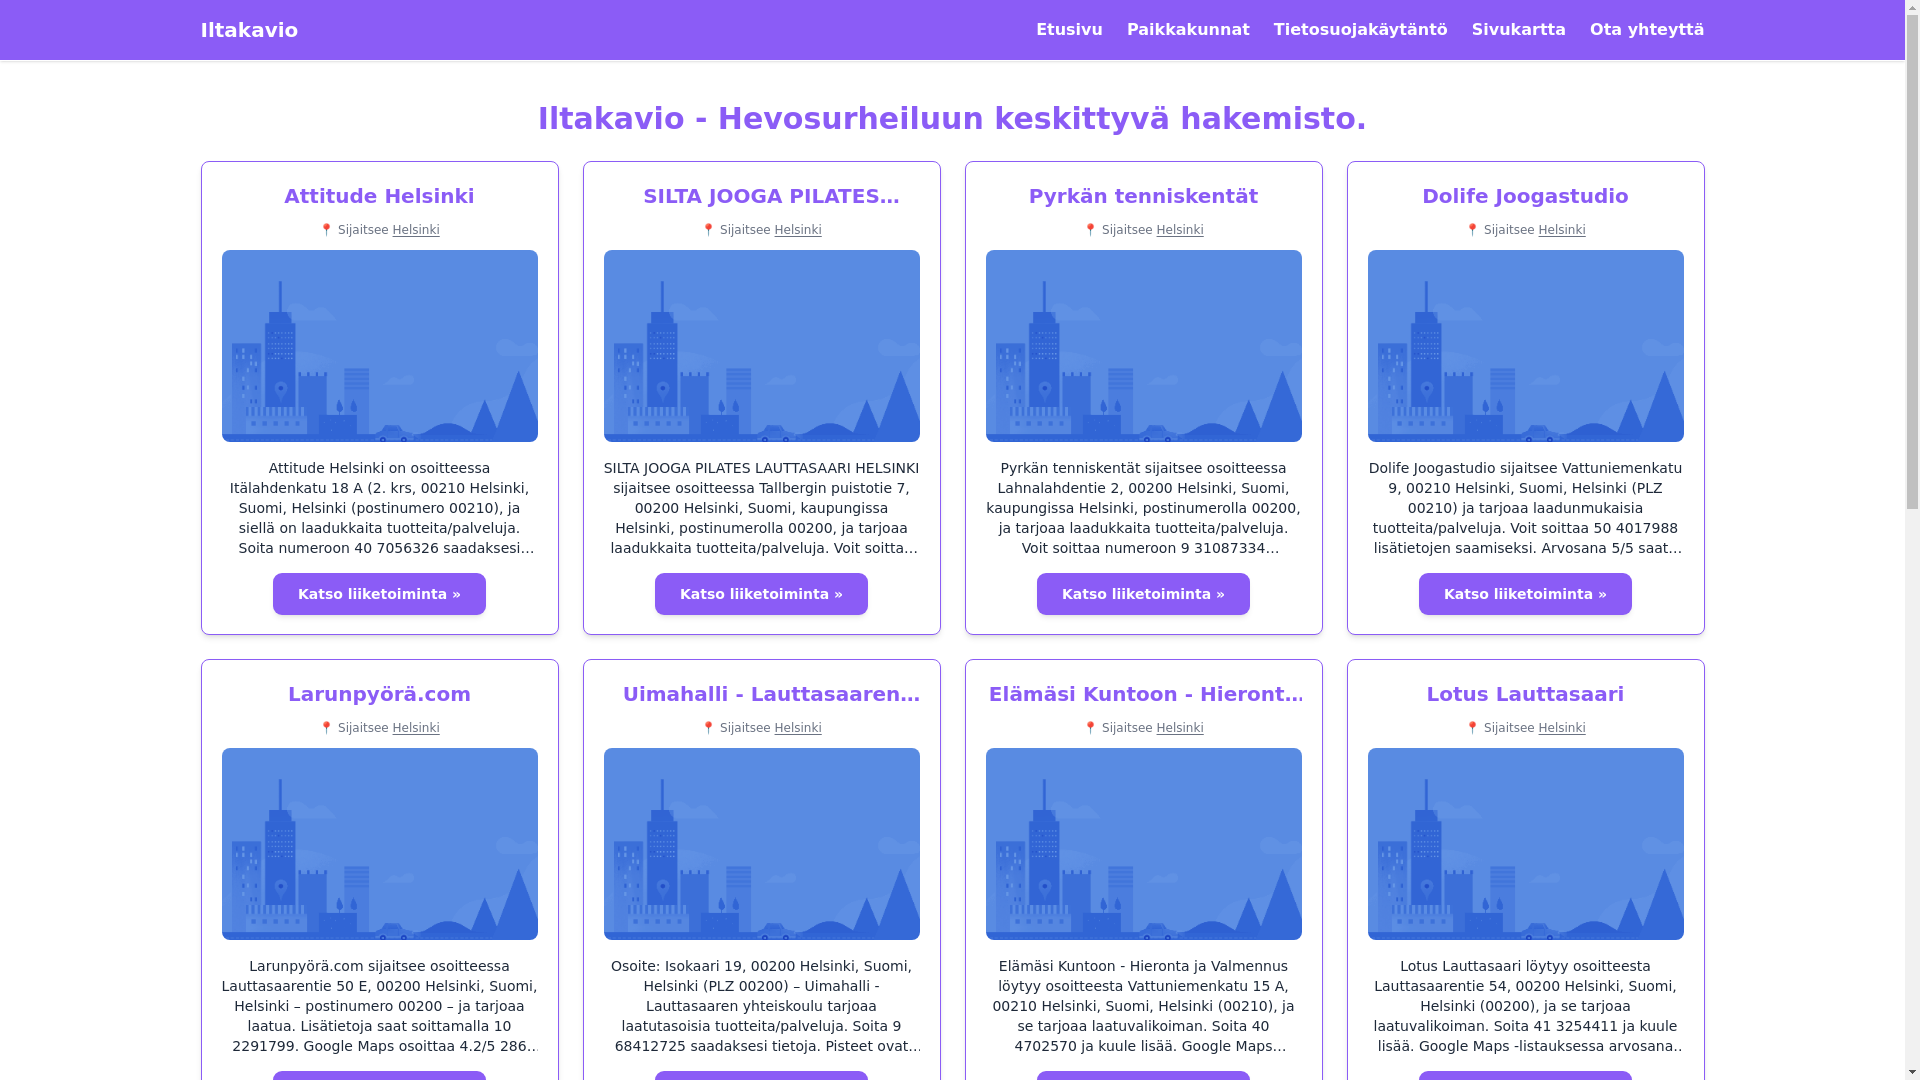Click description mentioning Lauttasaarentie 50 E
1920x1080 pixels.
point(380,1006)
